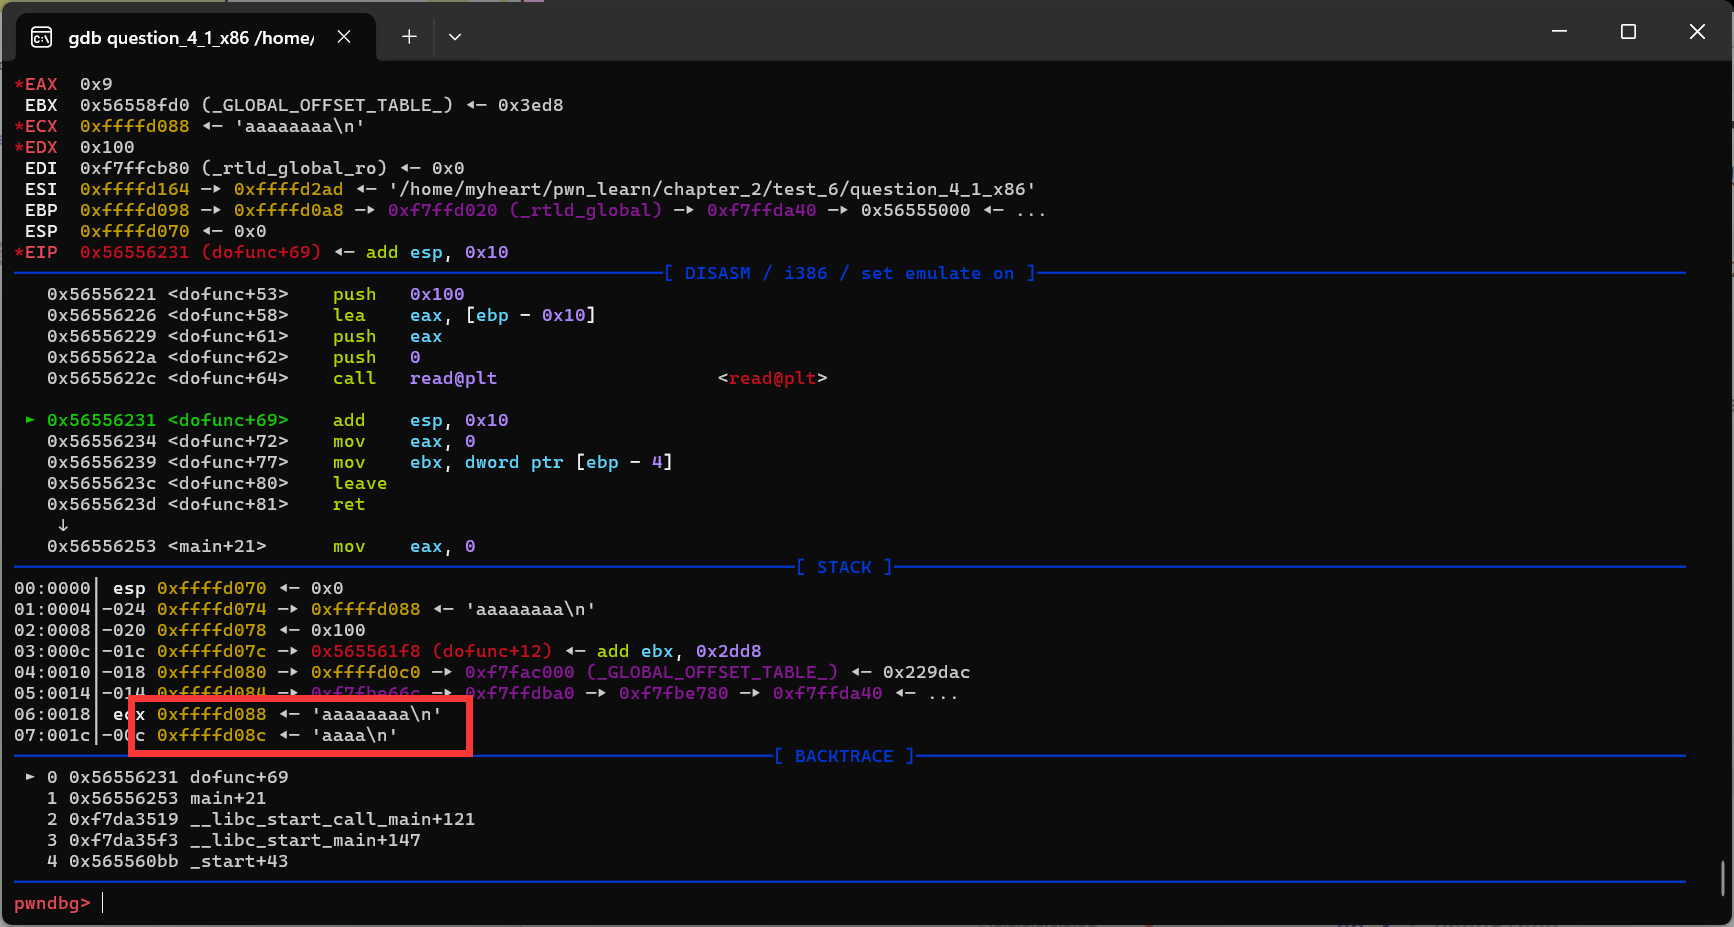Close the terminal window
This screenshot has height=927, width=1734.
point(1697,32)
